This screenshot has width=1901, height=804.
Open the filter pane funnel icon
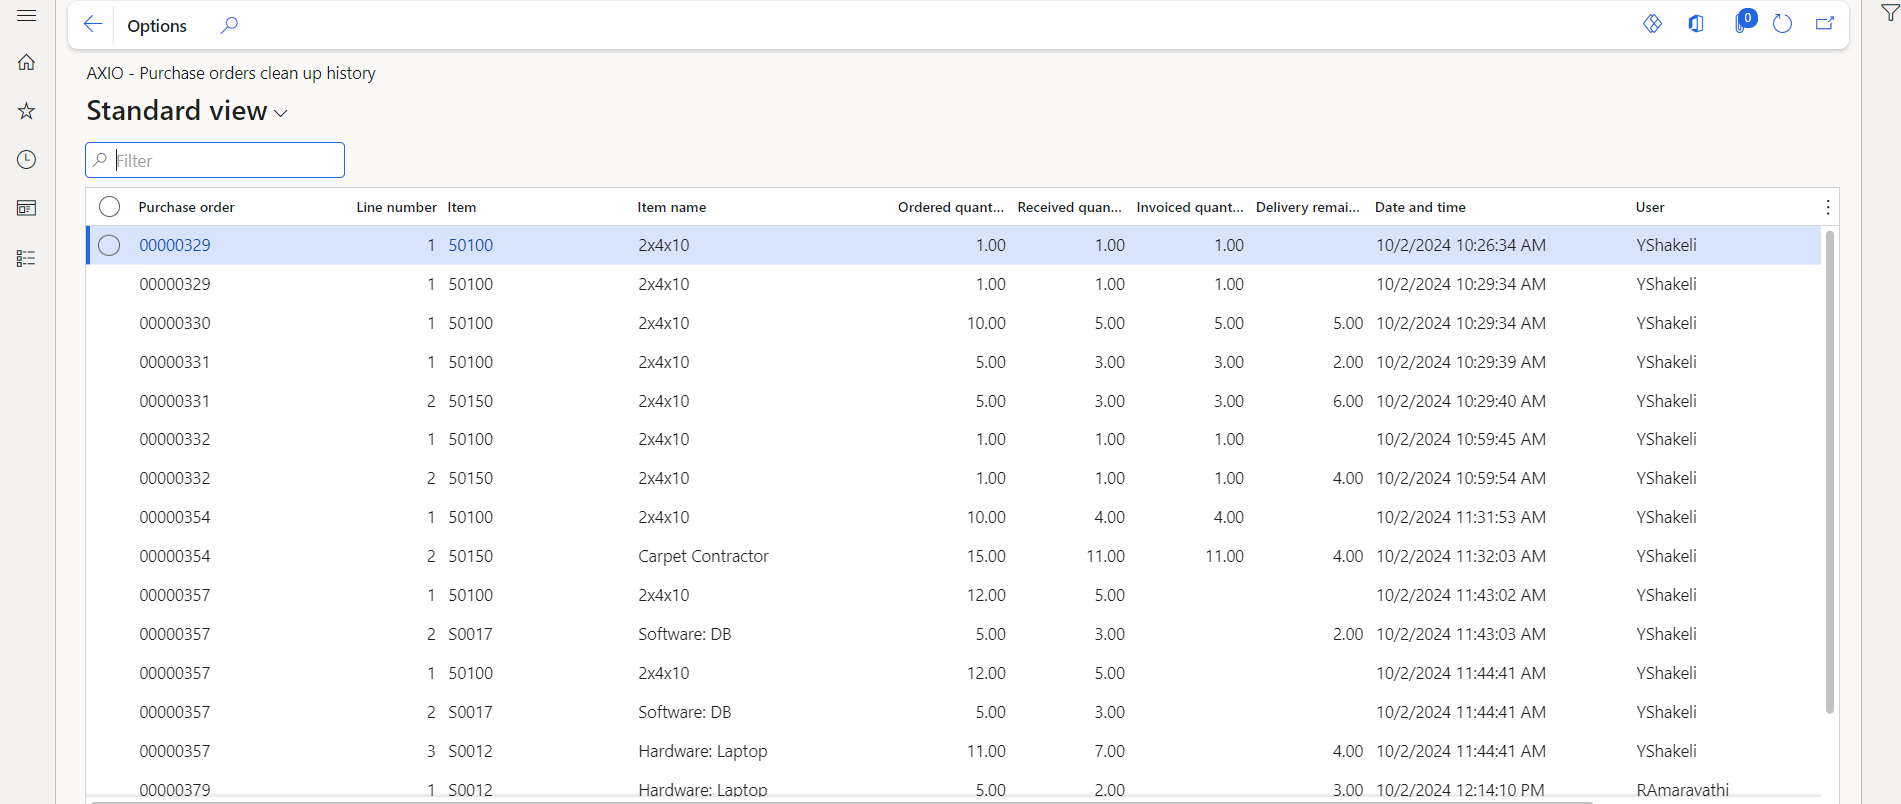pos(1889,14)
